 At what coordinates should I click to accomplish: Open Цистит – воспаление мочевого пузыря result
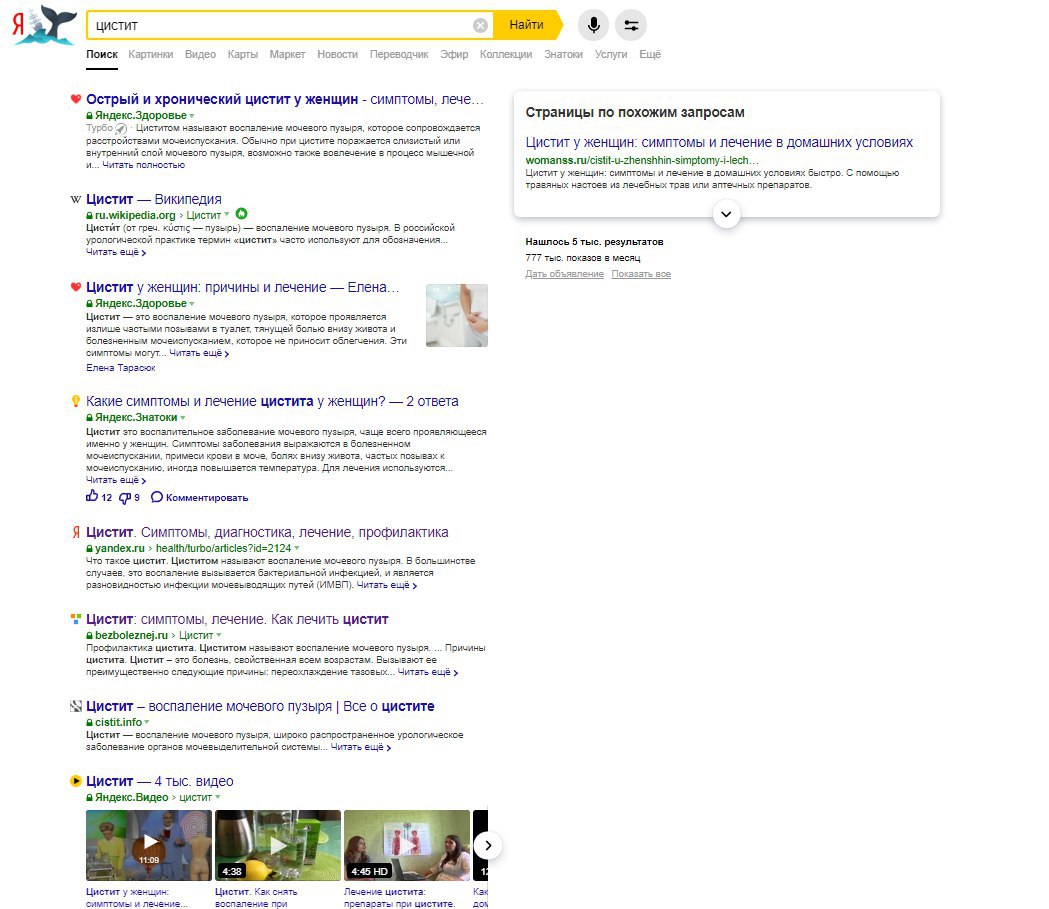pyautogui.click(x=260, y=706)
